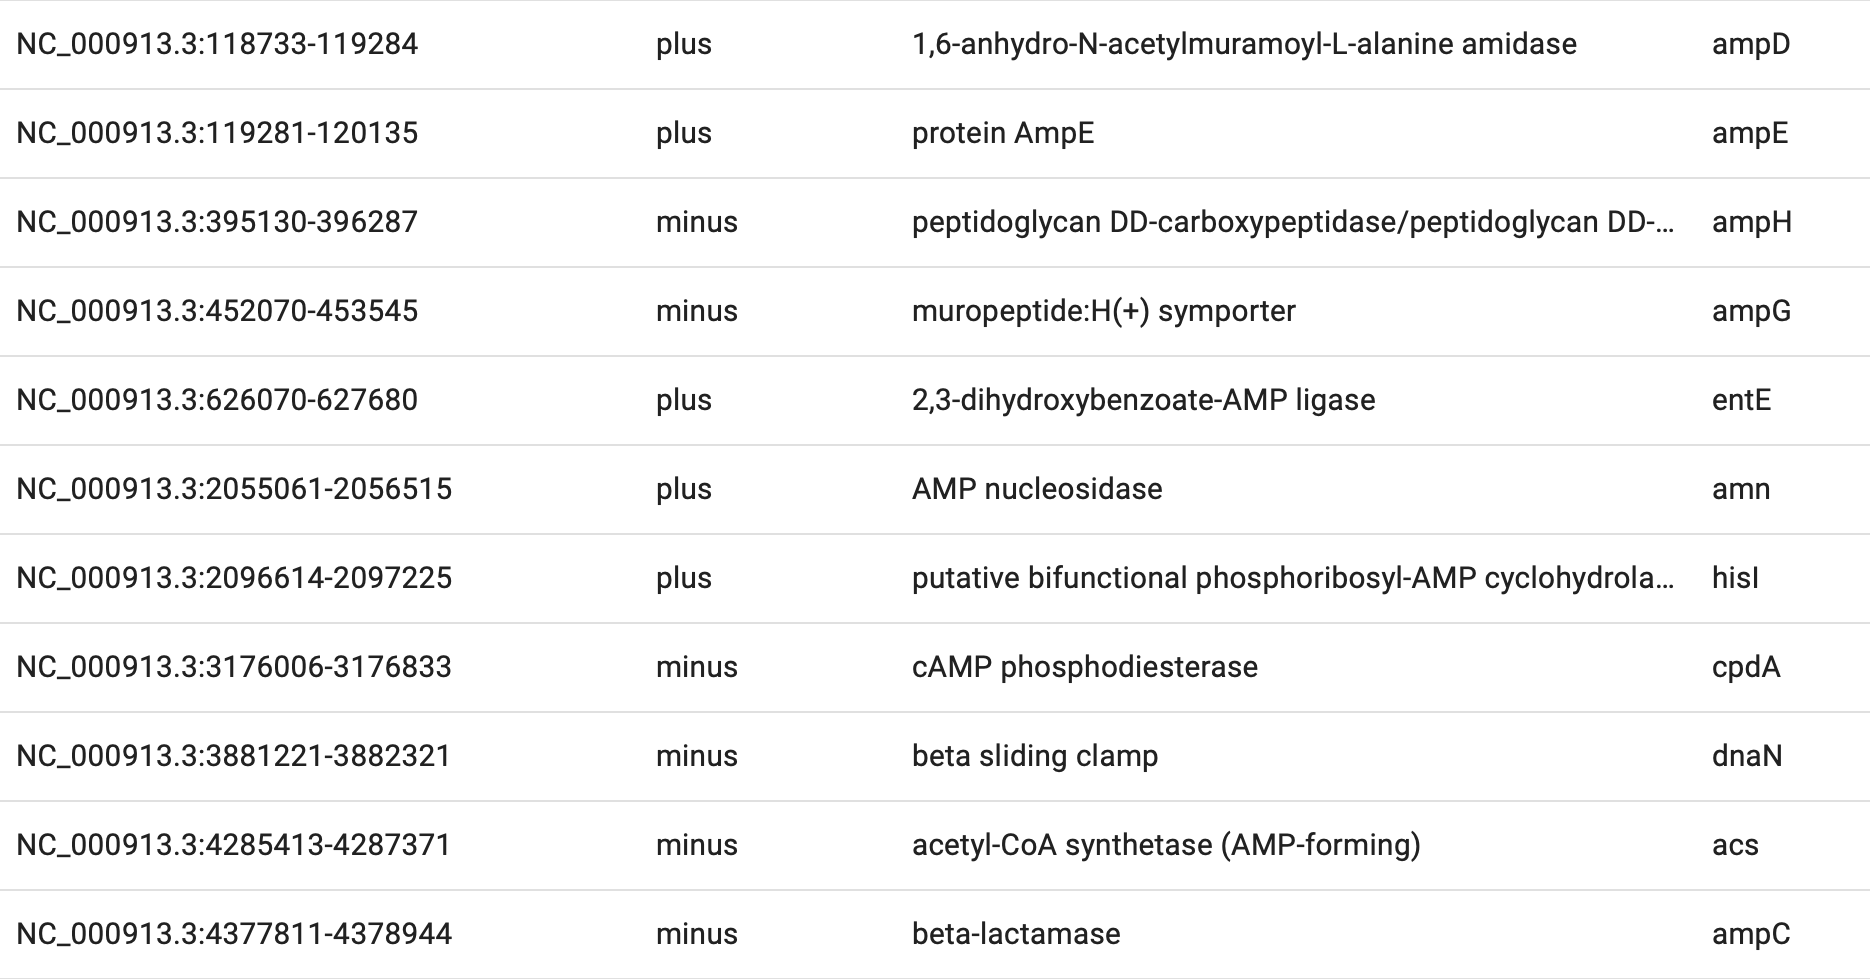Click location NC_000913.3:3881221-3882321

(234, 756)
